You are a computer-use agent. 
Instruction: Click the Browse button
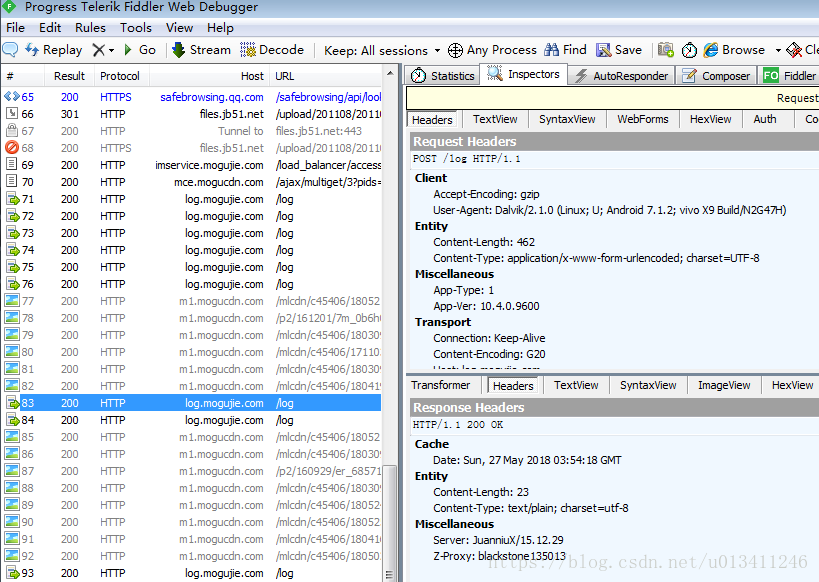click(x=734, y=50)
